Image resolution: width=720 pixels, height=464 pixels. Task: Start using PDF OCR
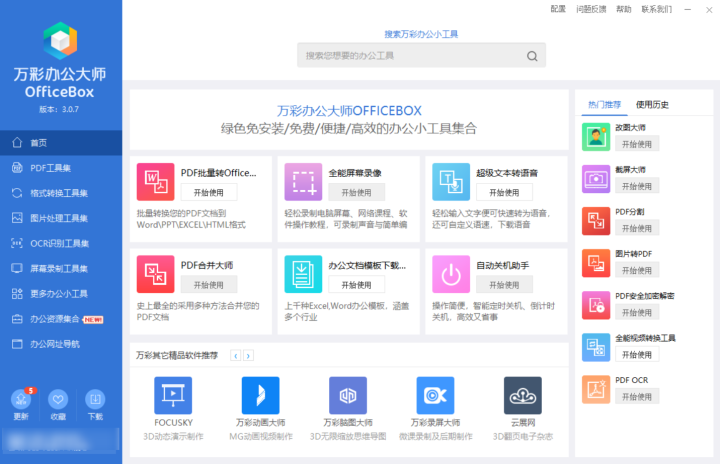637,396
